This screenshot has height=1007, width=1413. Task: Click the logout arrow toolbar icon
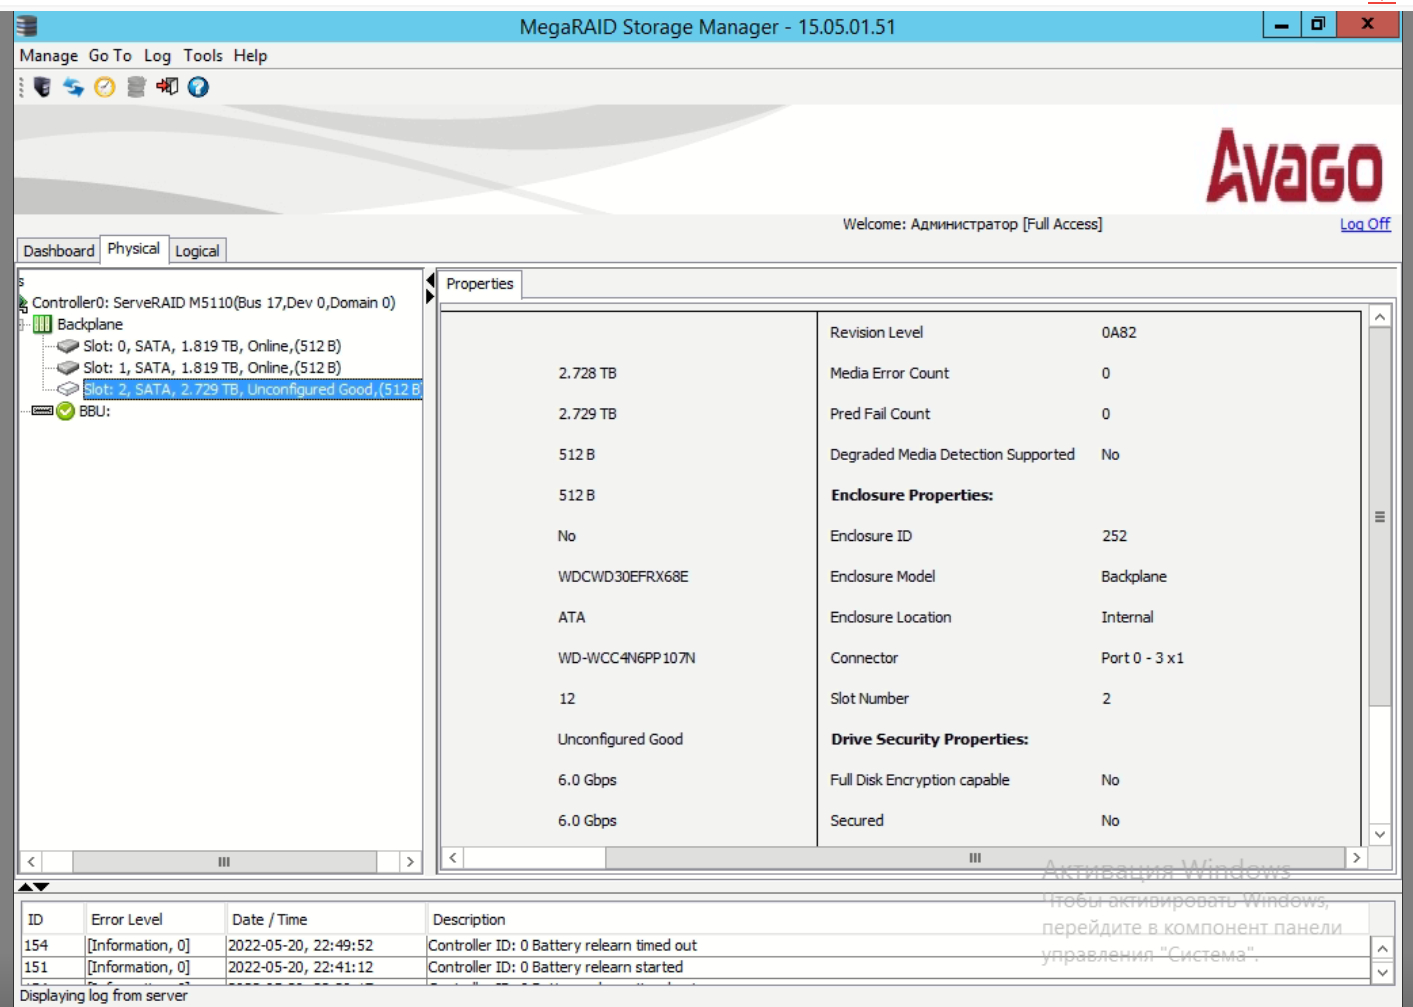pos(167,87)
